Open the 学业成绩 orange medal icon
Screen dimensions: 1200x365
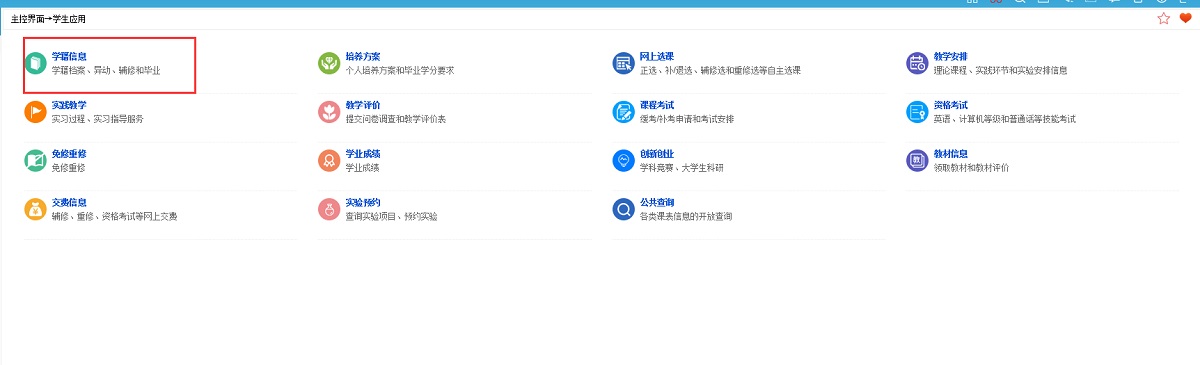[x=328, y=161]
